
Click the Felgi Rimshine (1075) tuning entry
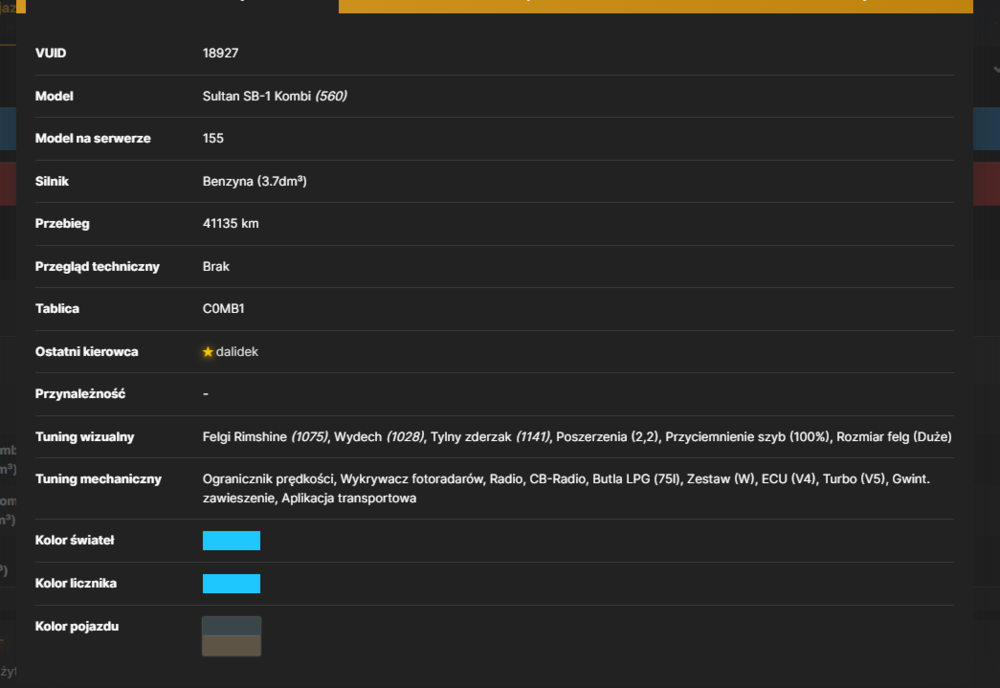(x=265, y=437)
